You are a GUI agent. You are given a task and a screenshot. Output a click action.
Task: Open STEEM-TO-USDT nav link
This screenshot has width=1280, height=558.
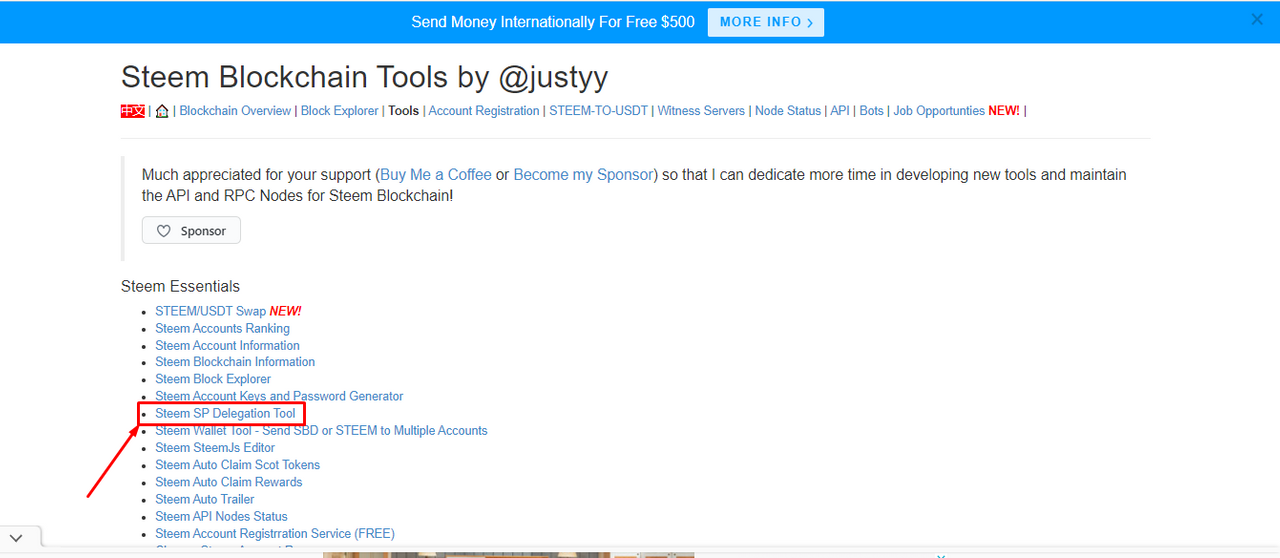click(598, 111)
